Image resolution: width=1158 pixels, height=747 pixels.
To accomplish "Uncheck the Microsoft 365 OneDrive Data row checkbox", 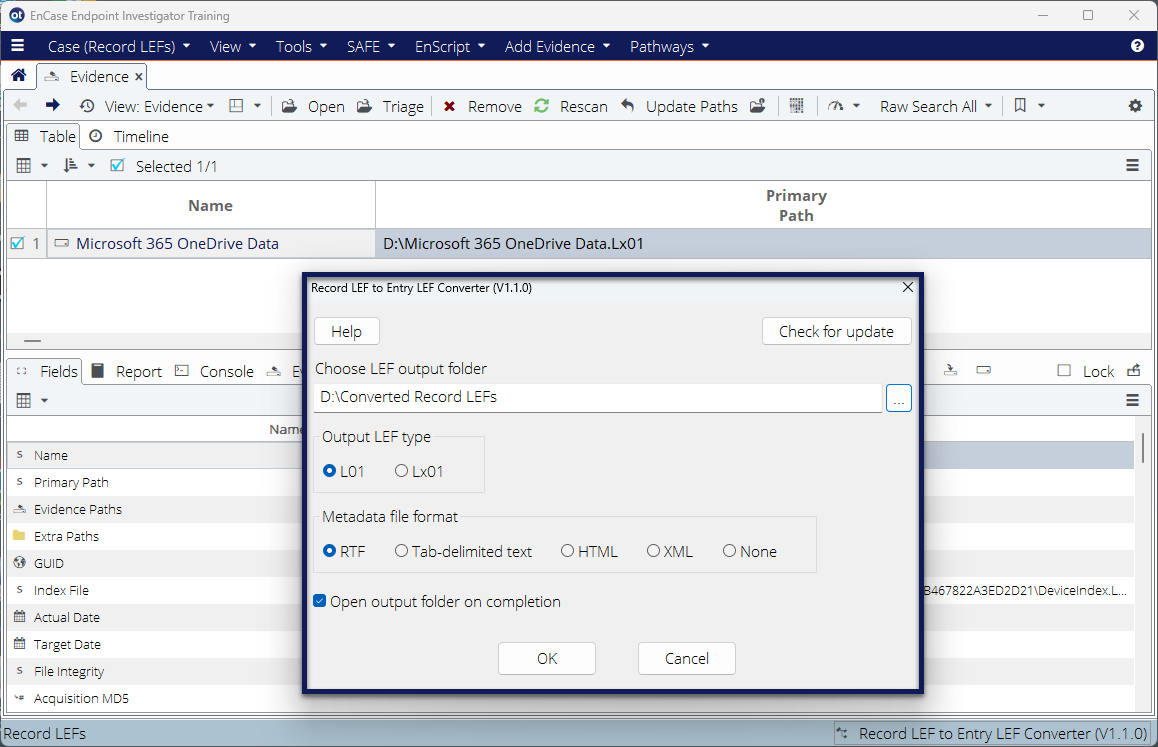I will pos(18,243).
